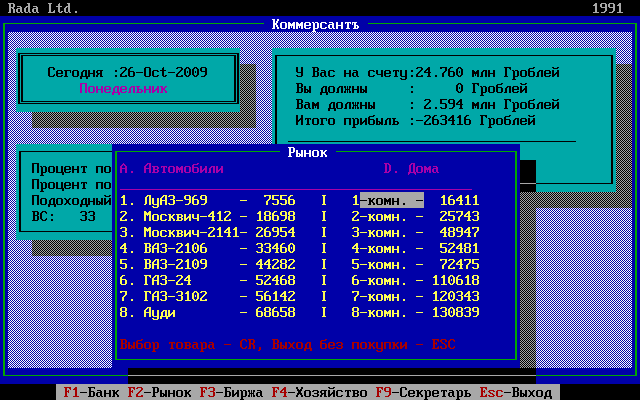Click the date 26-Oct-2009
The image size is (640, 400).
163,72
